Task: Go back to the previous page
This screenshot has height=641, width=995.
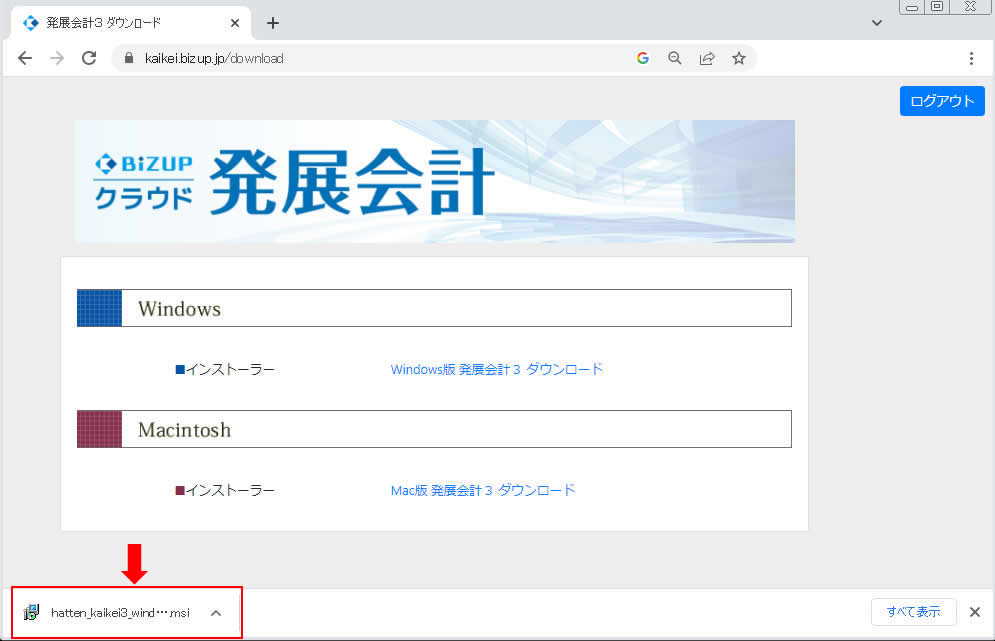Action: [25, 58]
